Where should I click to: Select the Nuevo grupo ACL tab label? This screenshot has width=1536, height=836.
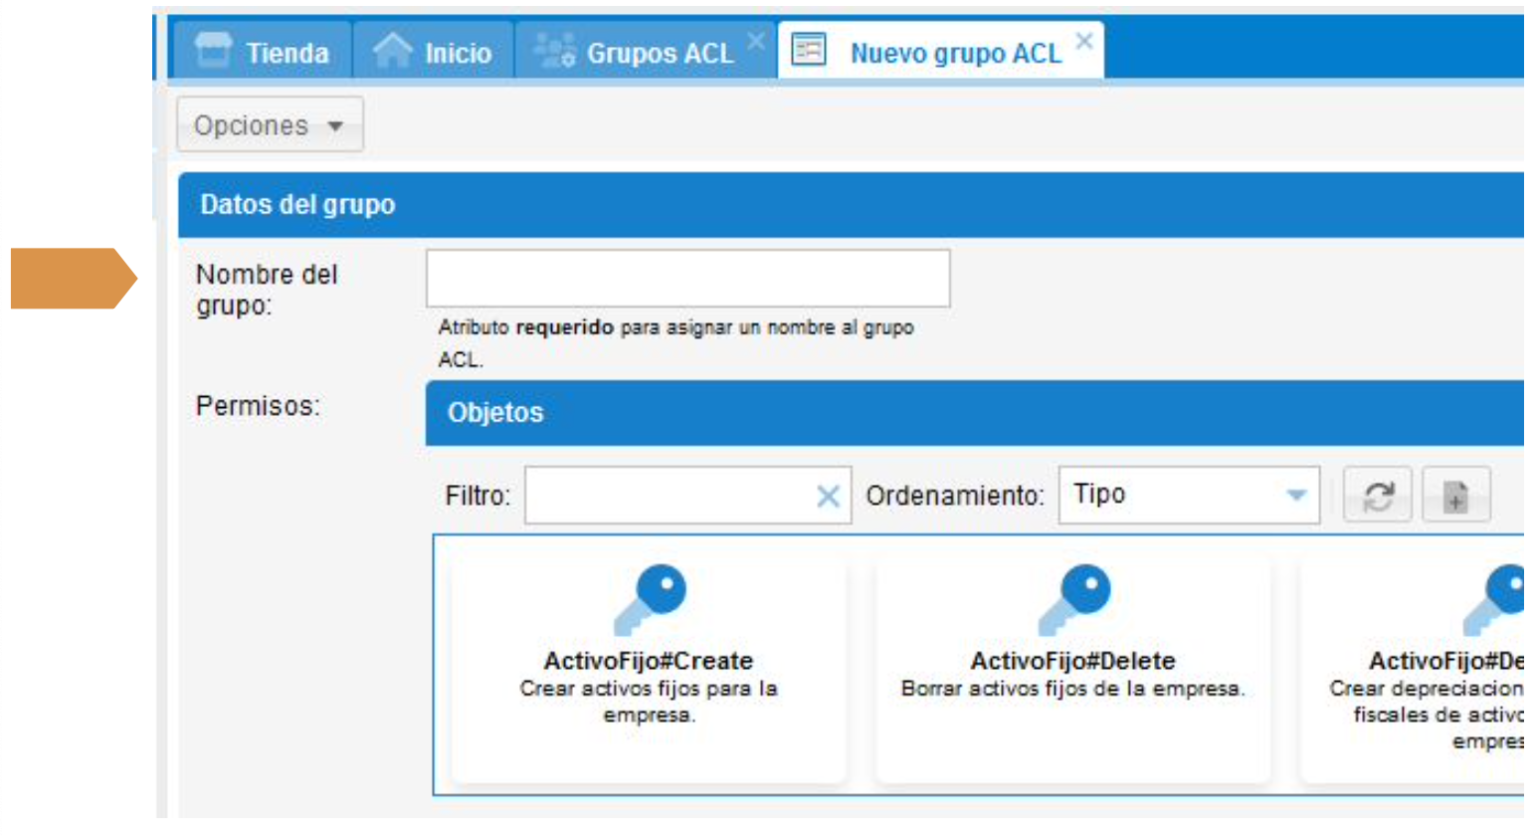955,53
